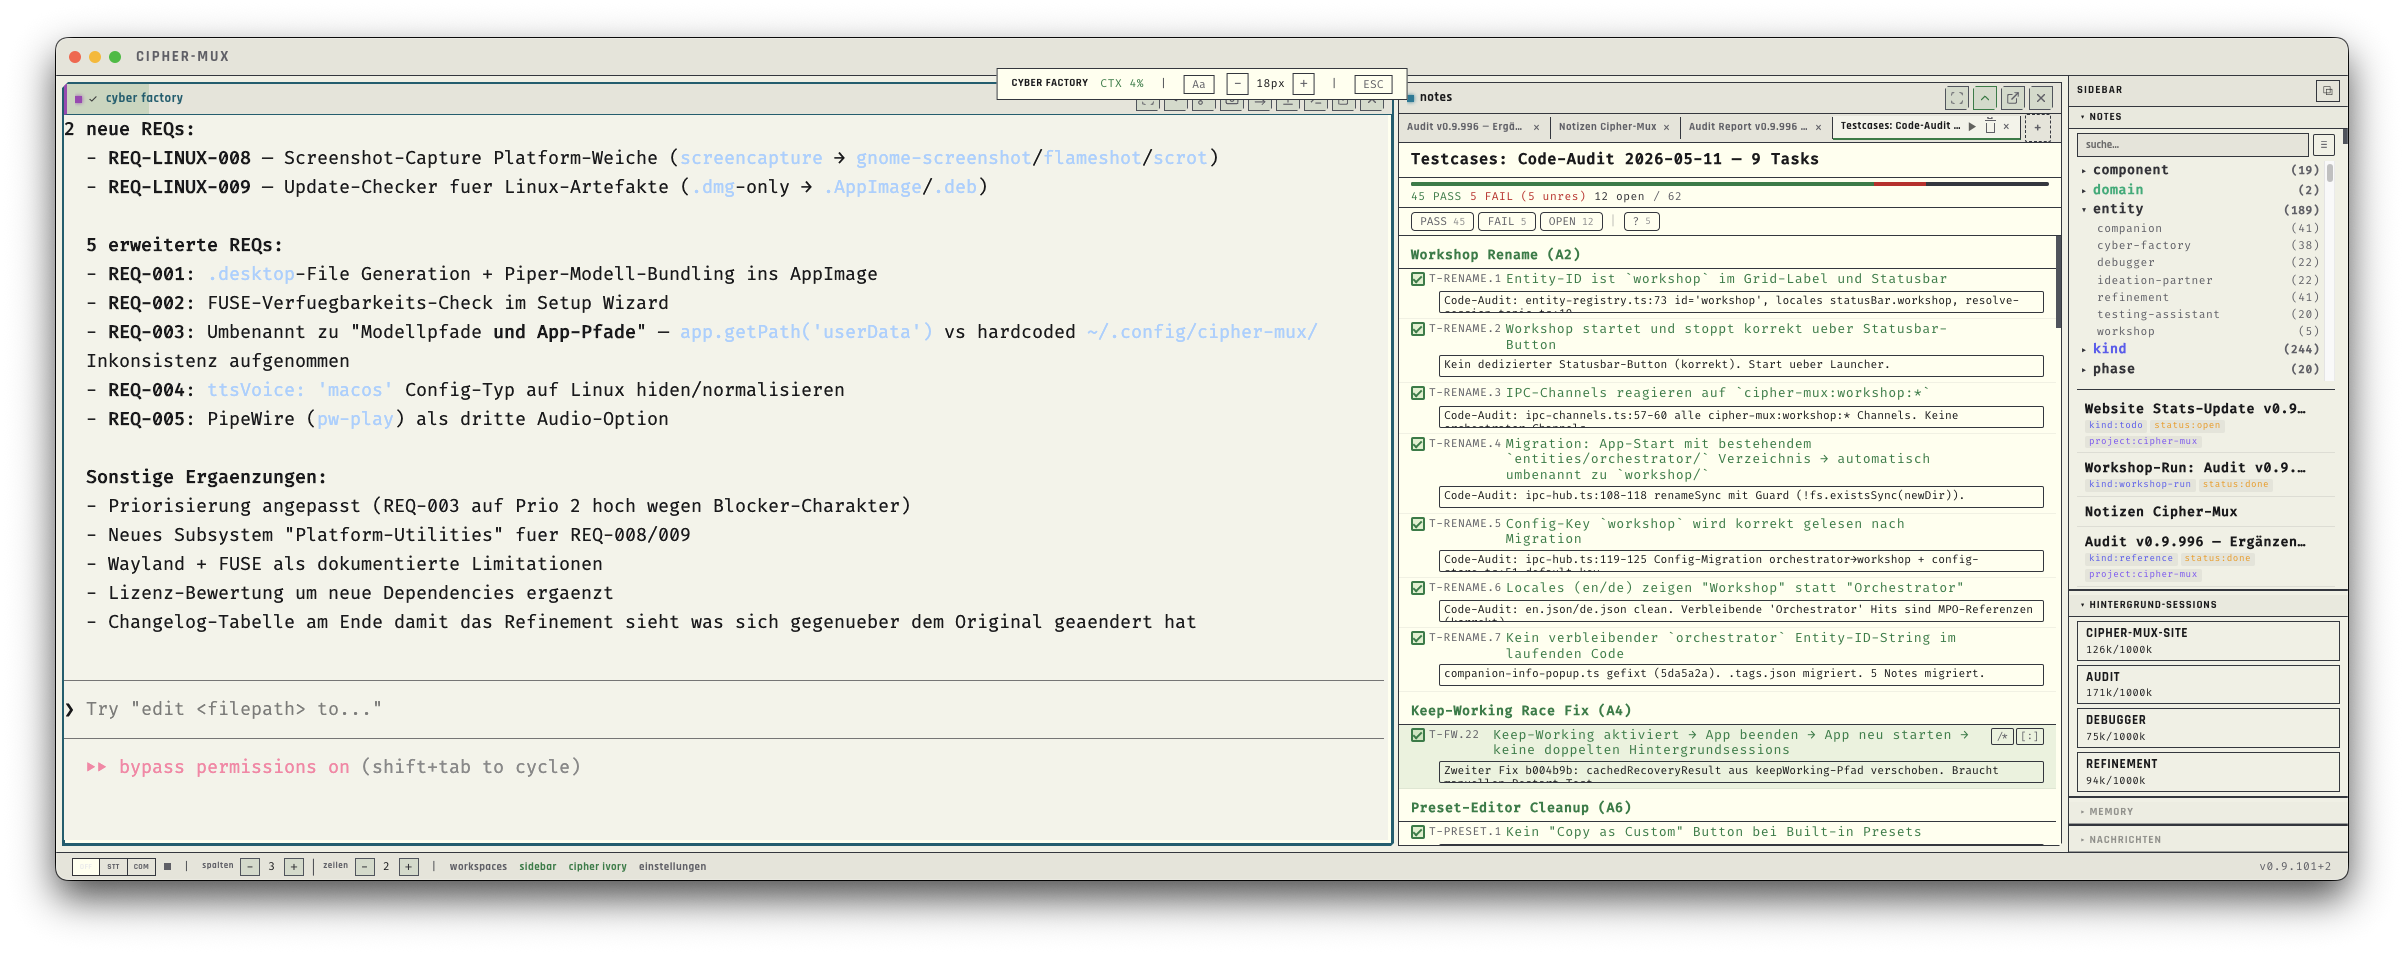This screenshot has height=954, width=2404.
Task: Toggle the T-RENAME.3 checkbox
Action: [x=1418, y=393]
